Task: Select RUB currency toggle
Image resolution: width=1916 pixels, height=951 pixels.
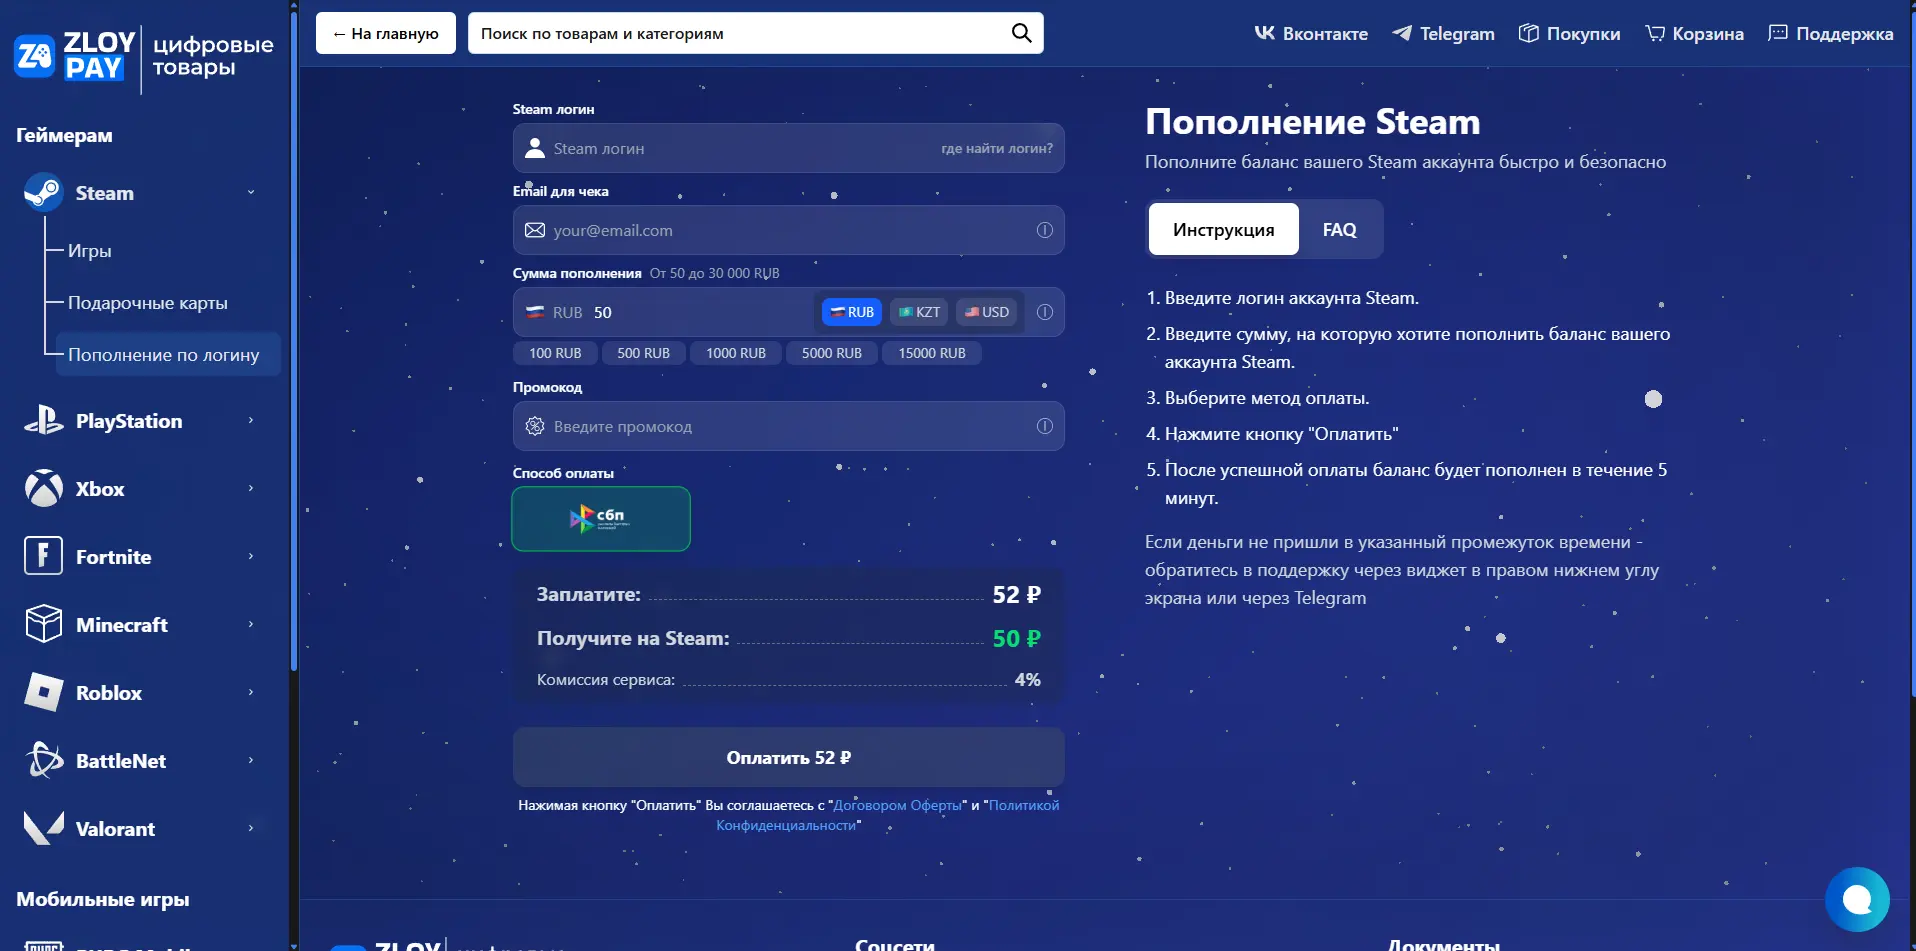Action: (852, 312)
